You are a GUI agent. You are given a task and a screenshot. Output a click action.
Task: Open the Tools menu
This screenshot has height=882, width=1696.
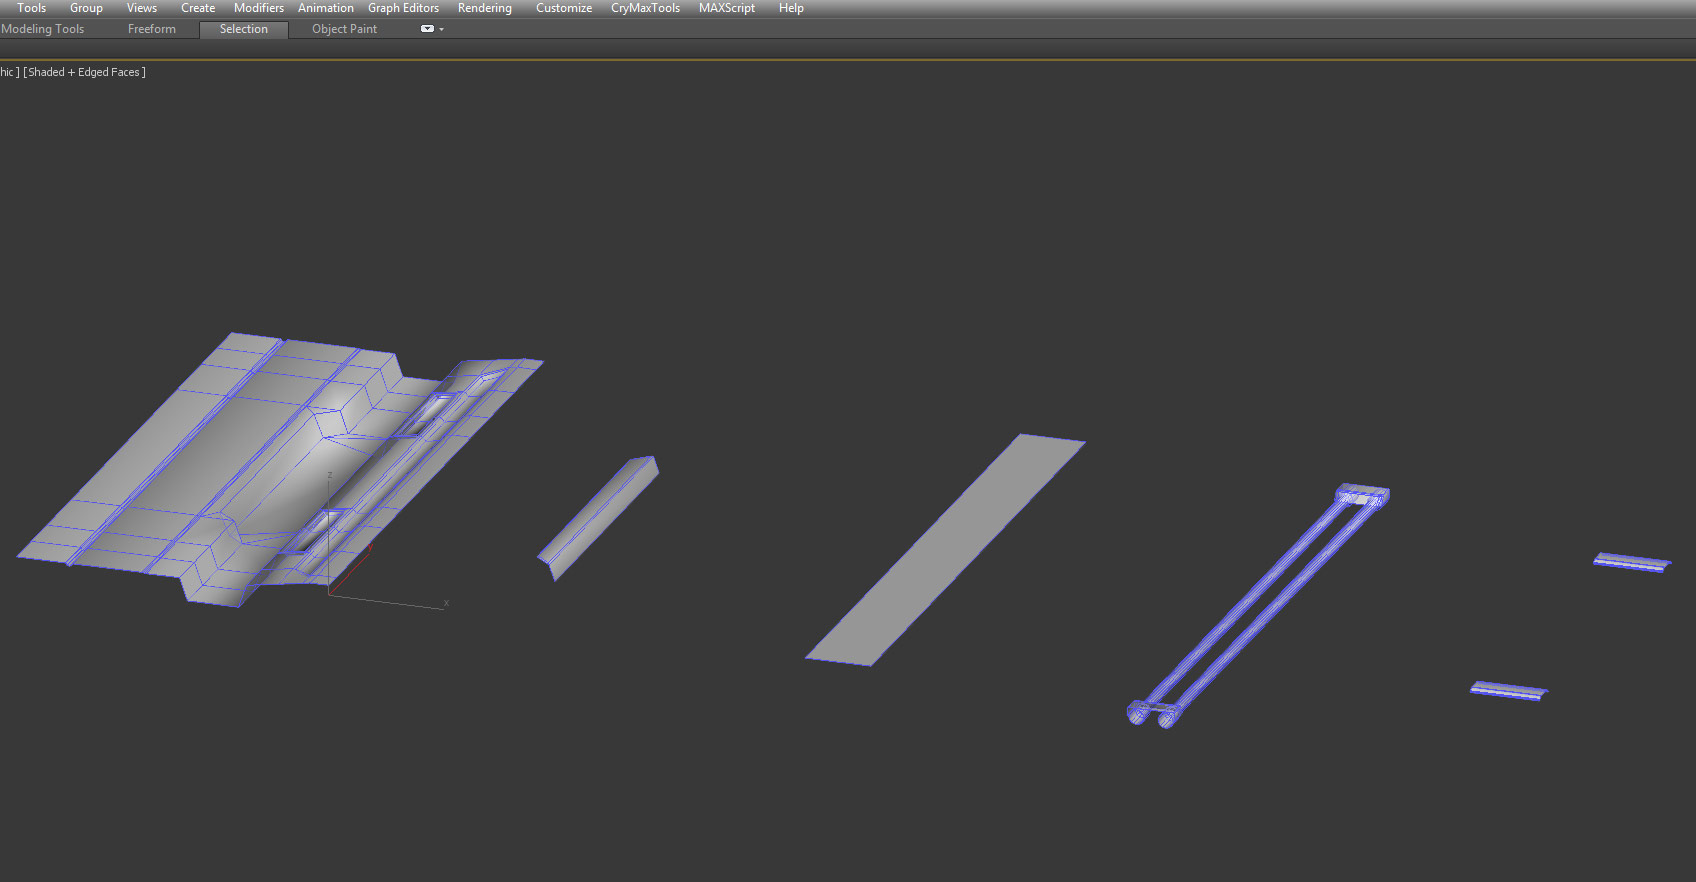pos(31,8)
